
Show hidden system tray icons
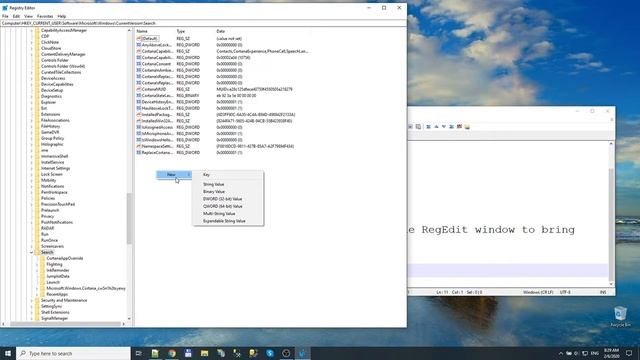click(x=560, y=353)
